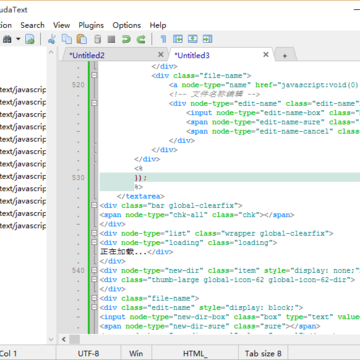Open the Options menu
Viewport: 360px width, 360px height.
[x=127, y=25]
